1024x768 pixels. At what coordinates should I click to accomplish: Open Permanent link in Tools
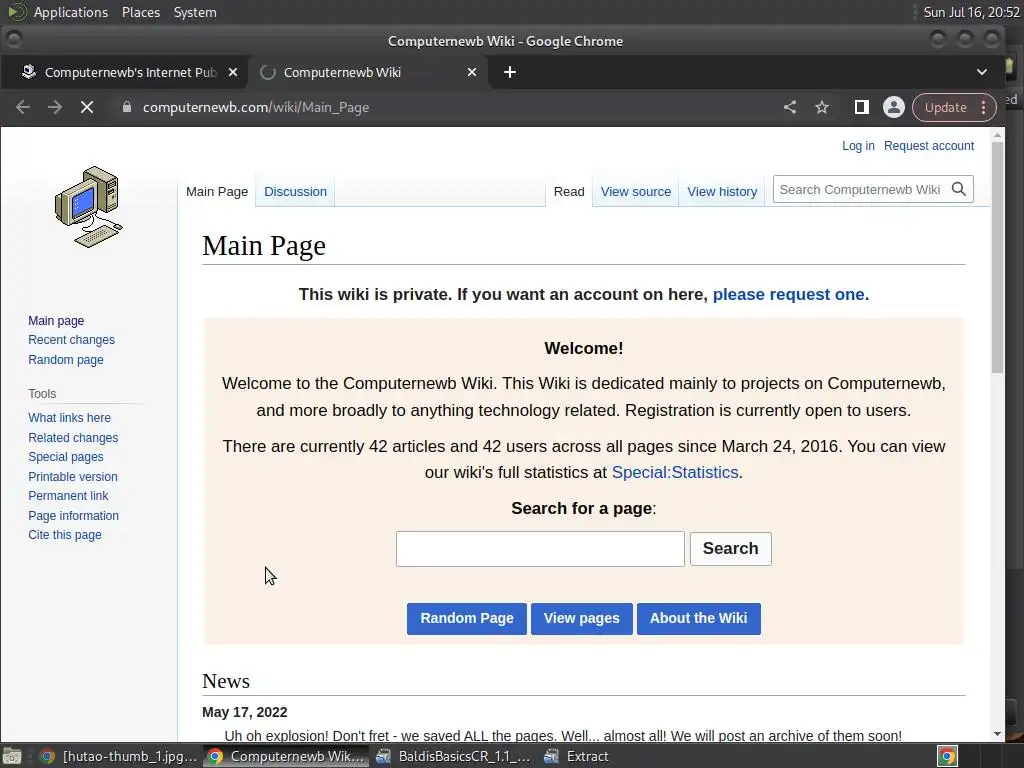[68, 496]
